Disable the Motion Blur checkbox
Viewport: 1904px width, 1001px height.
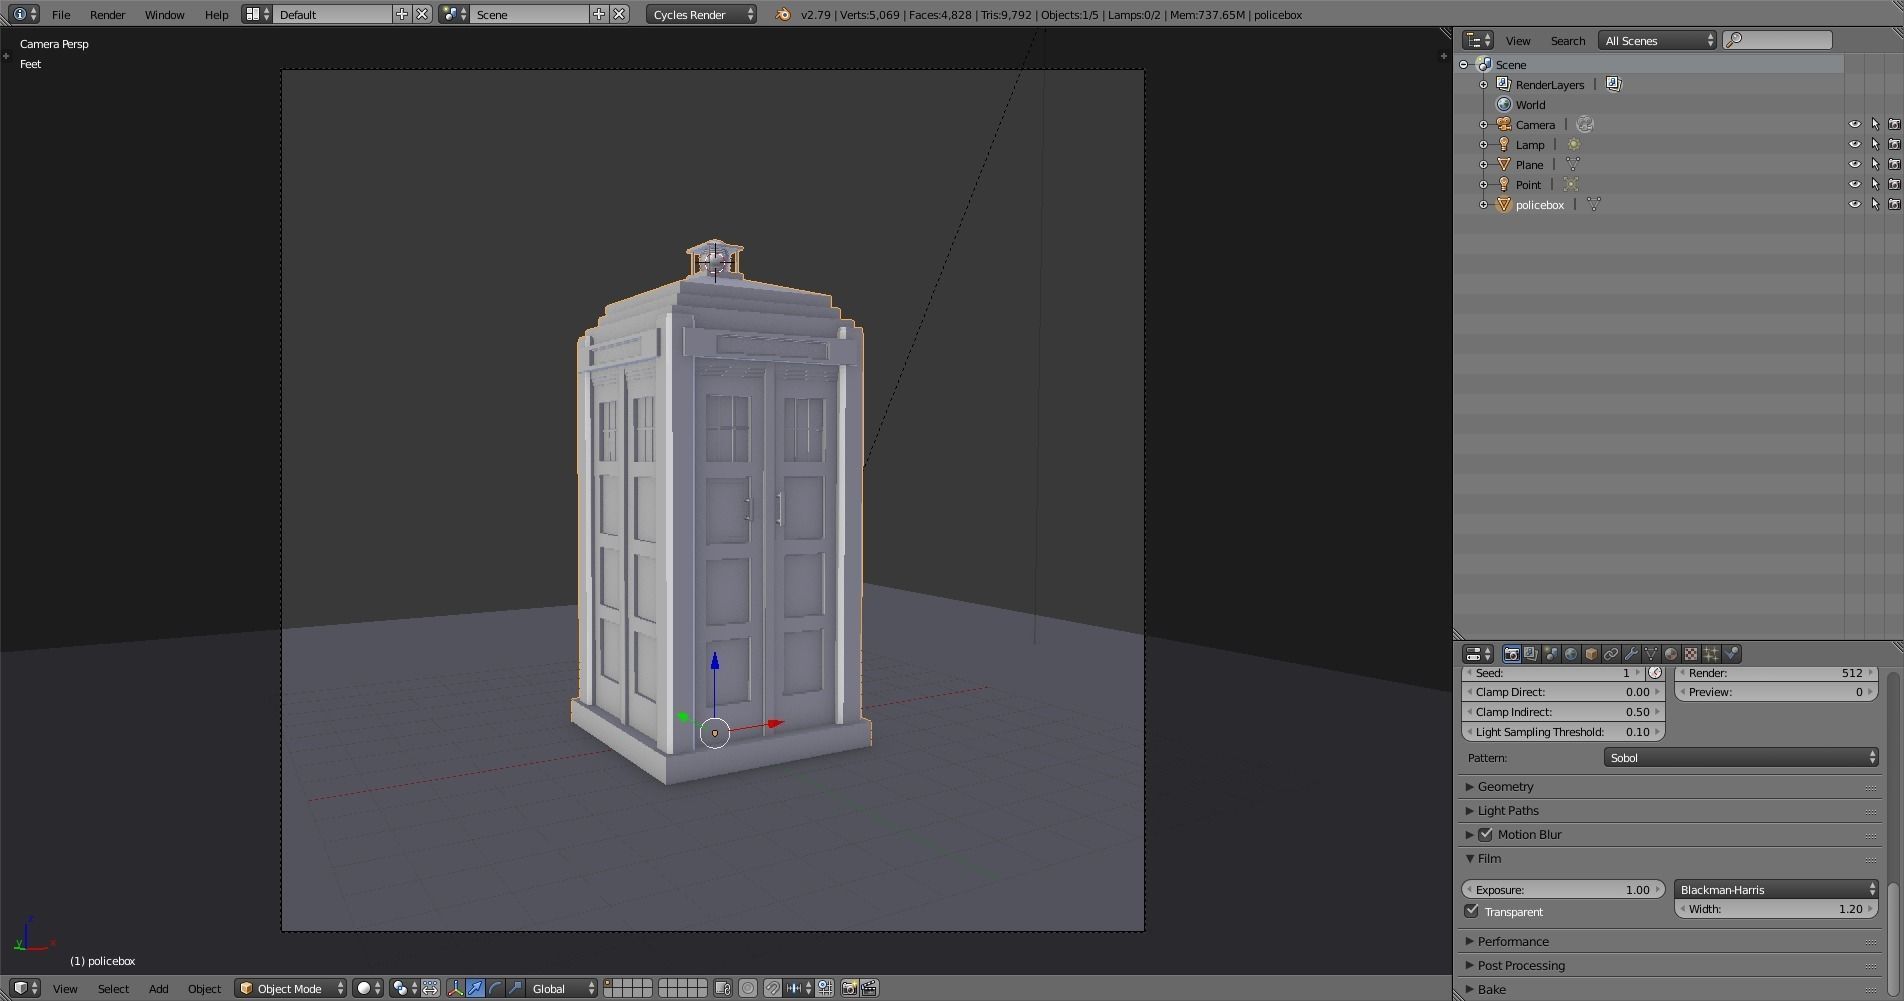coord(1486,835)
